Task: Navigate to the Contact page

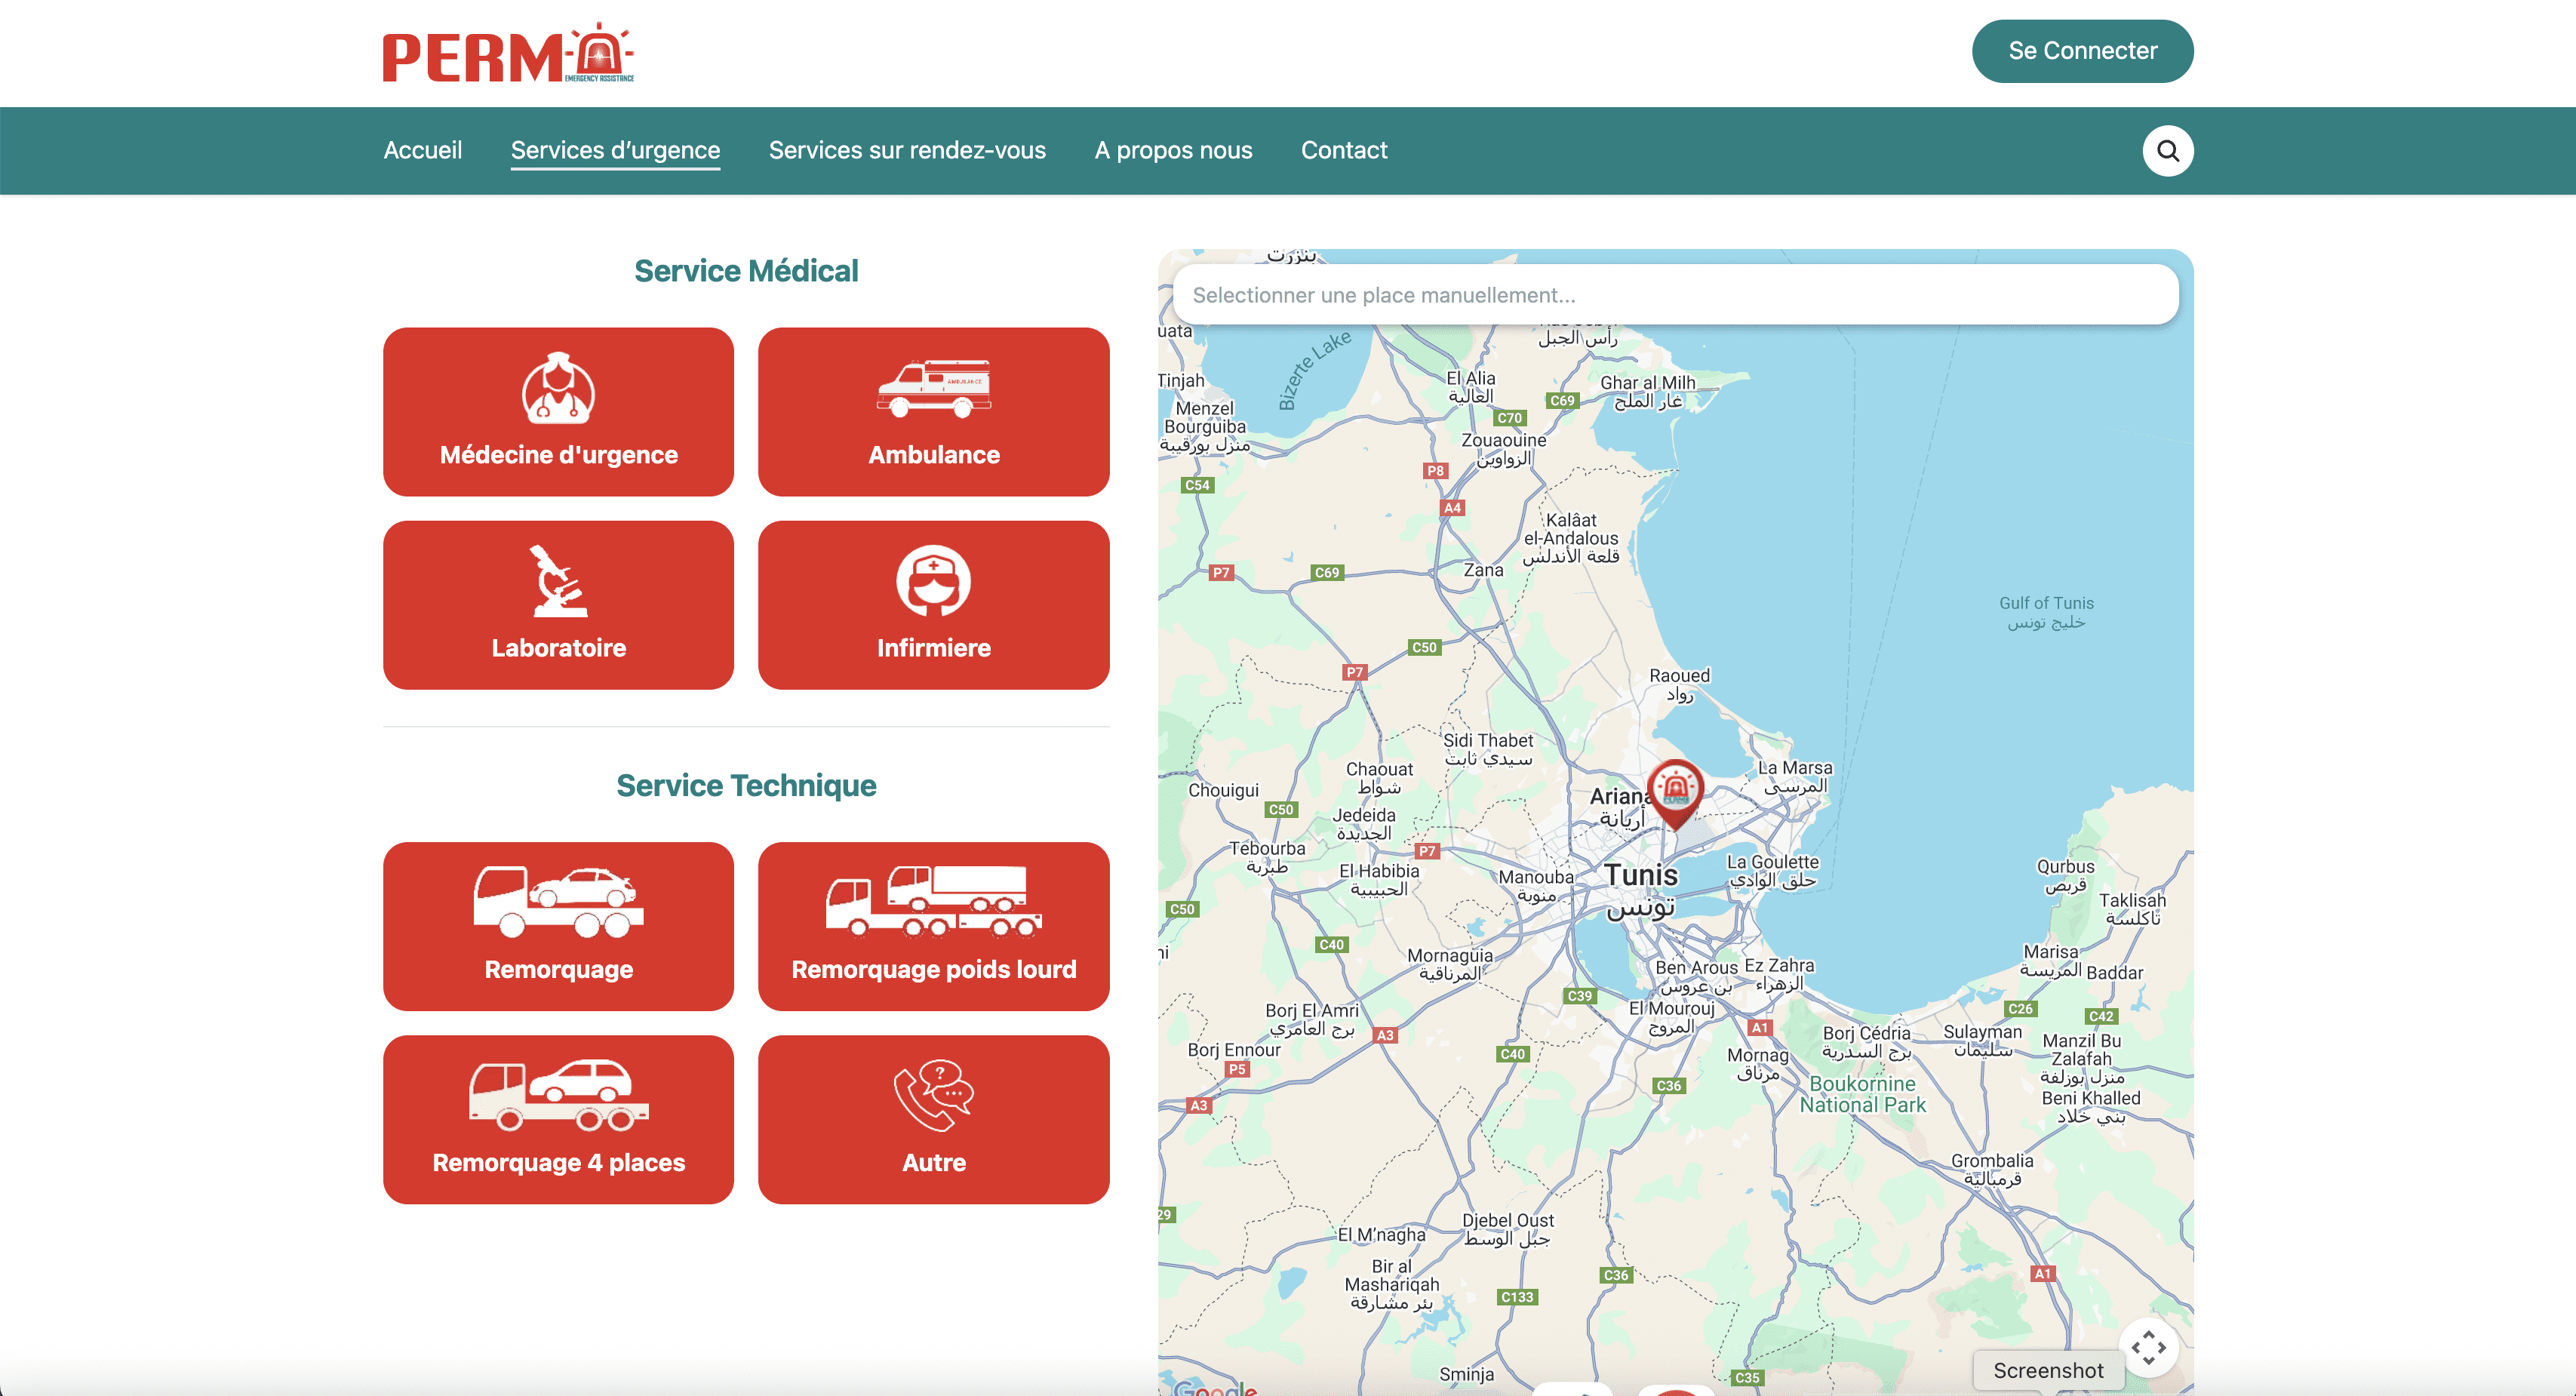Action: pyautogui.click(x=1343, y=150)
